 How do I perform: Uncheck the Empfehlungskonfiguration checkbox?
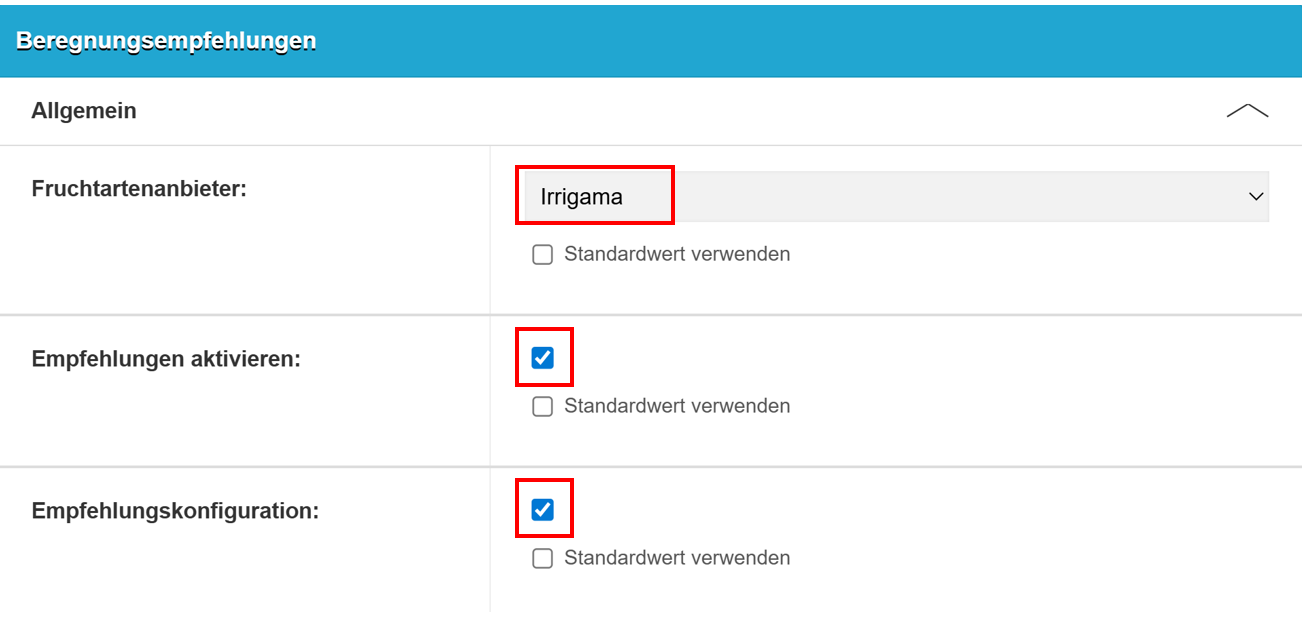543,510
